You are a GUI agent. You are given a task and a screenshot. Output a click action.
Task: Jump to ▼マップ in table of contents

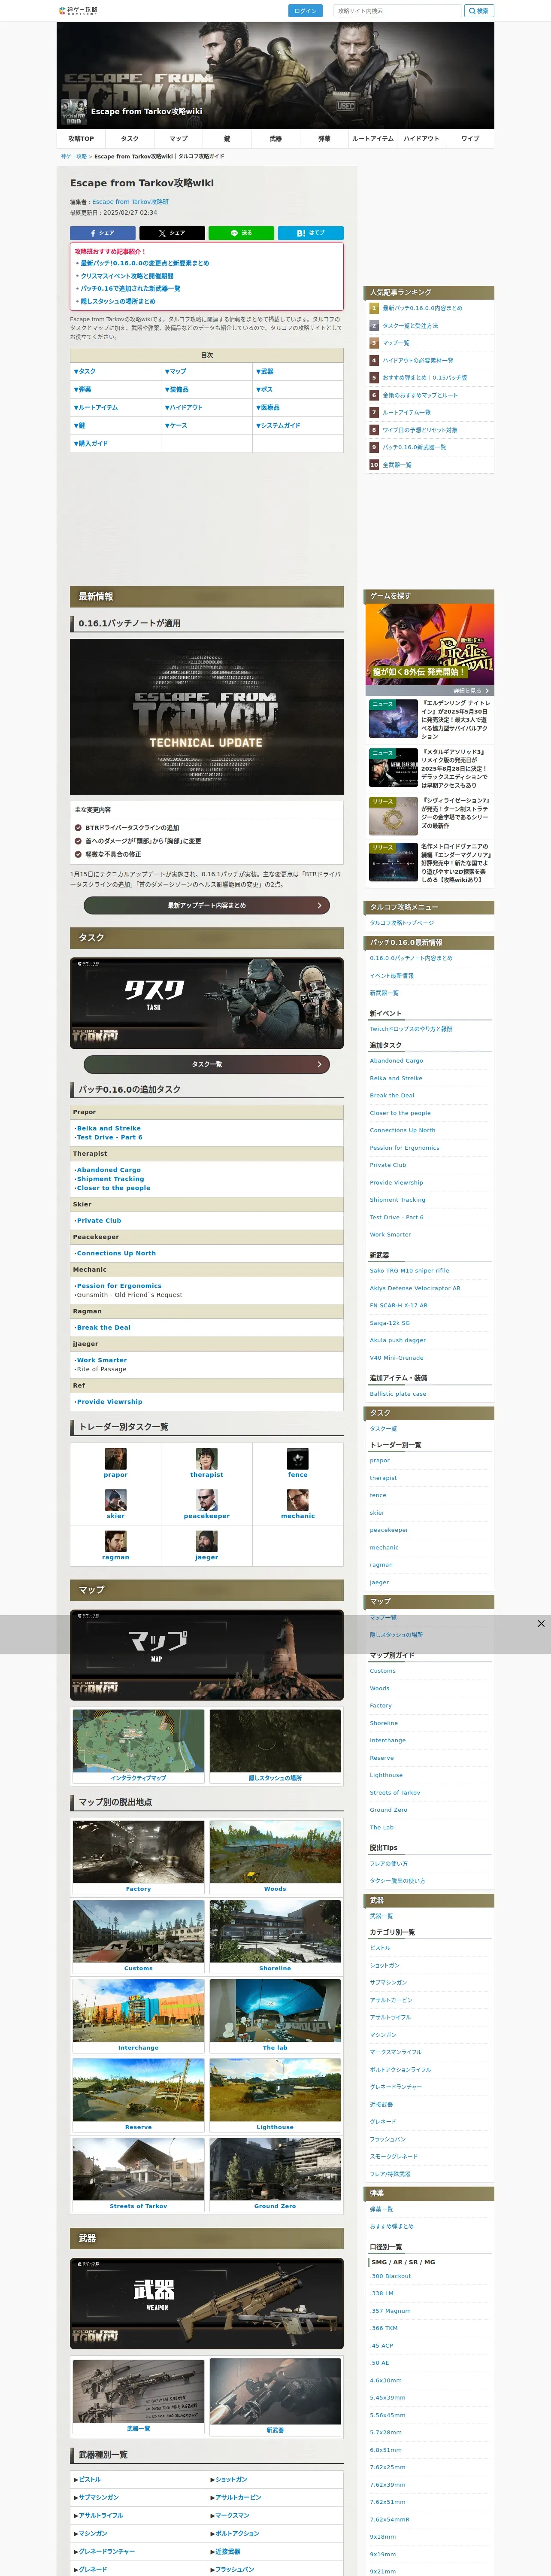176,371
